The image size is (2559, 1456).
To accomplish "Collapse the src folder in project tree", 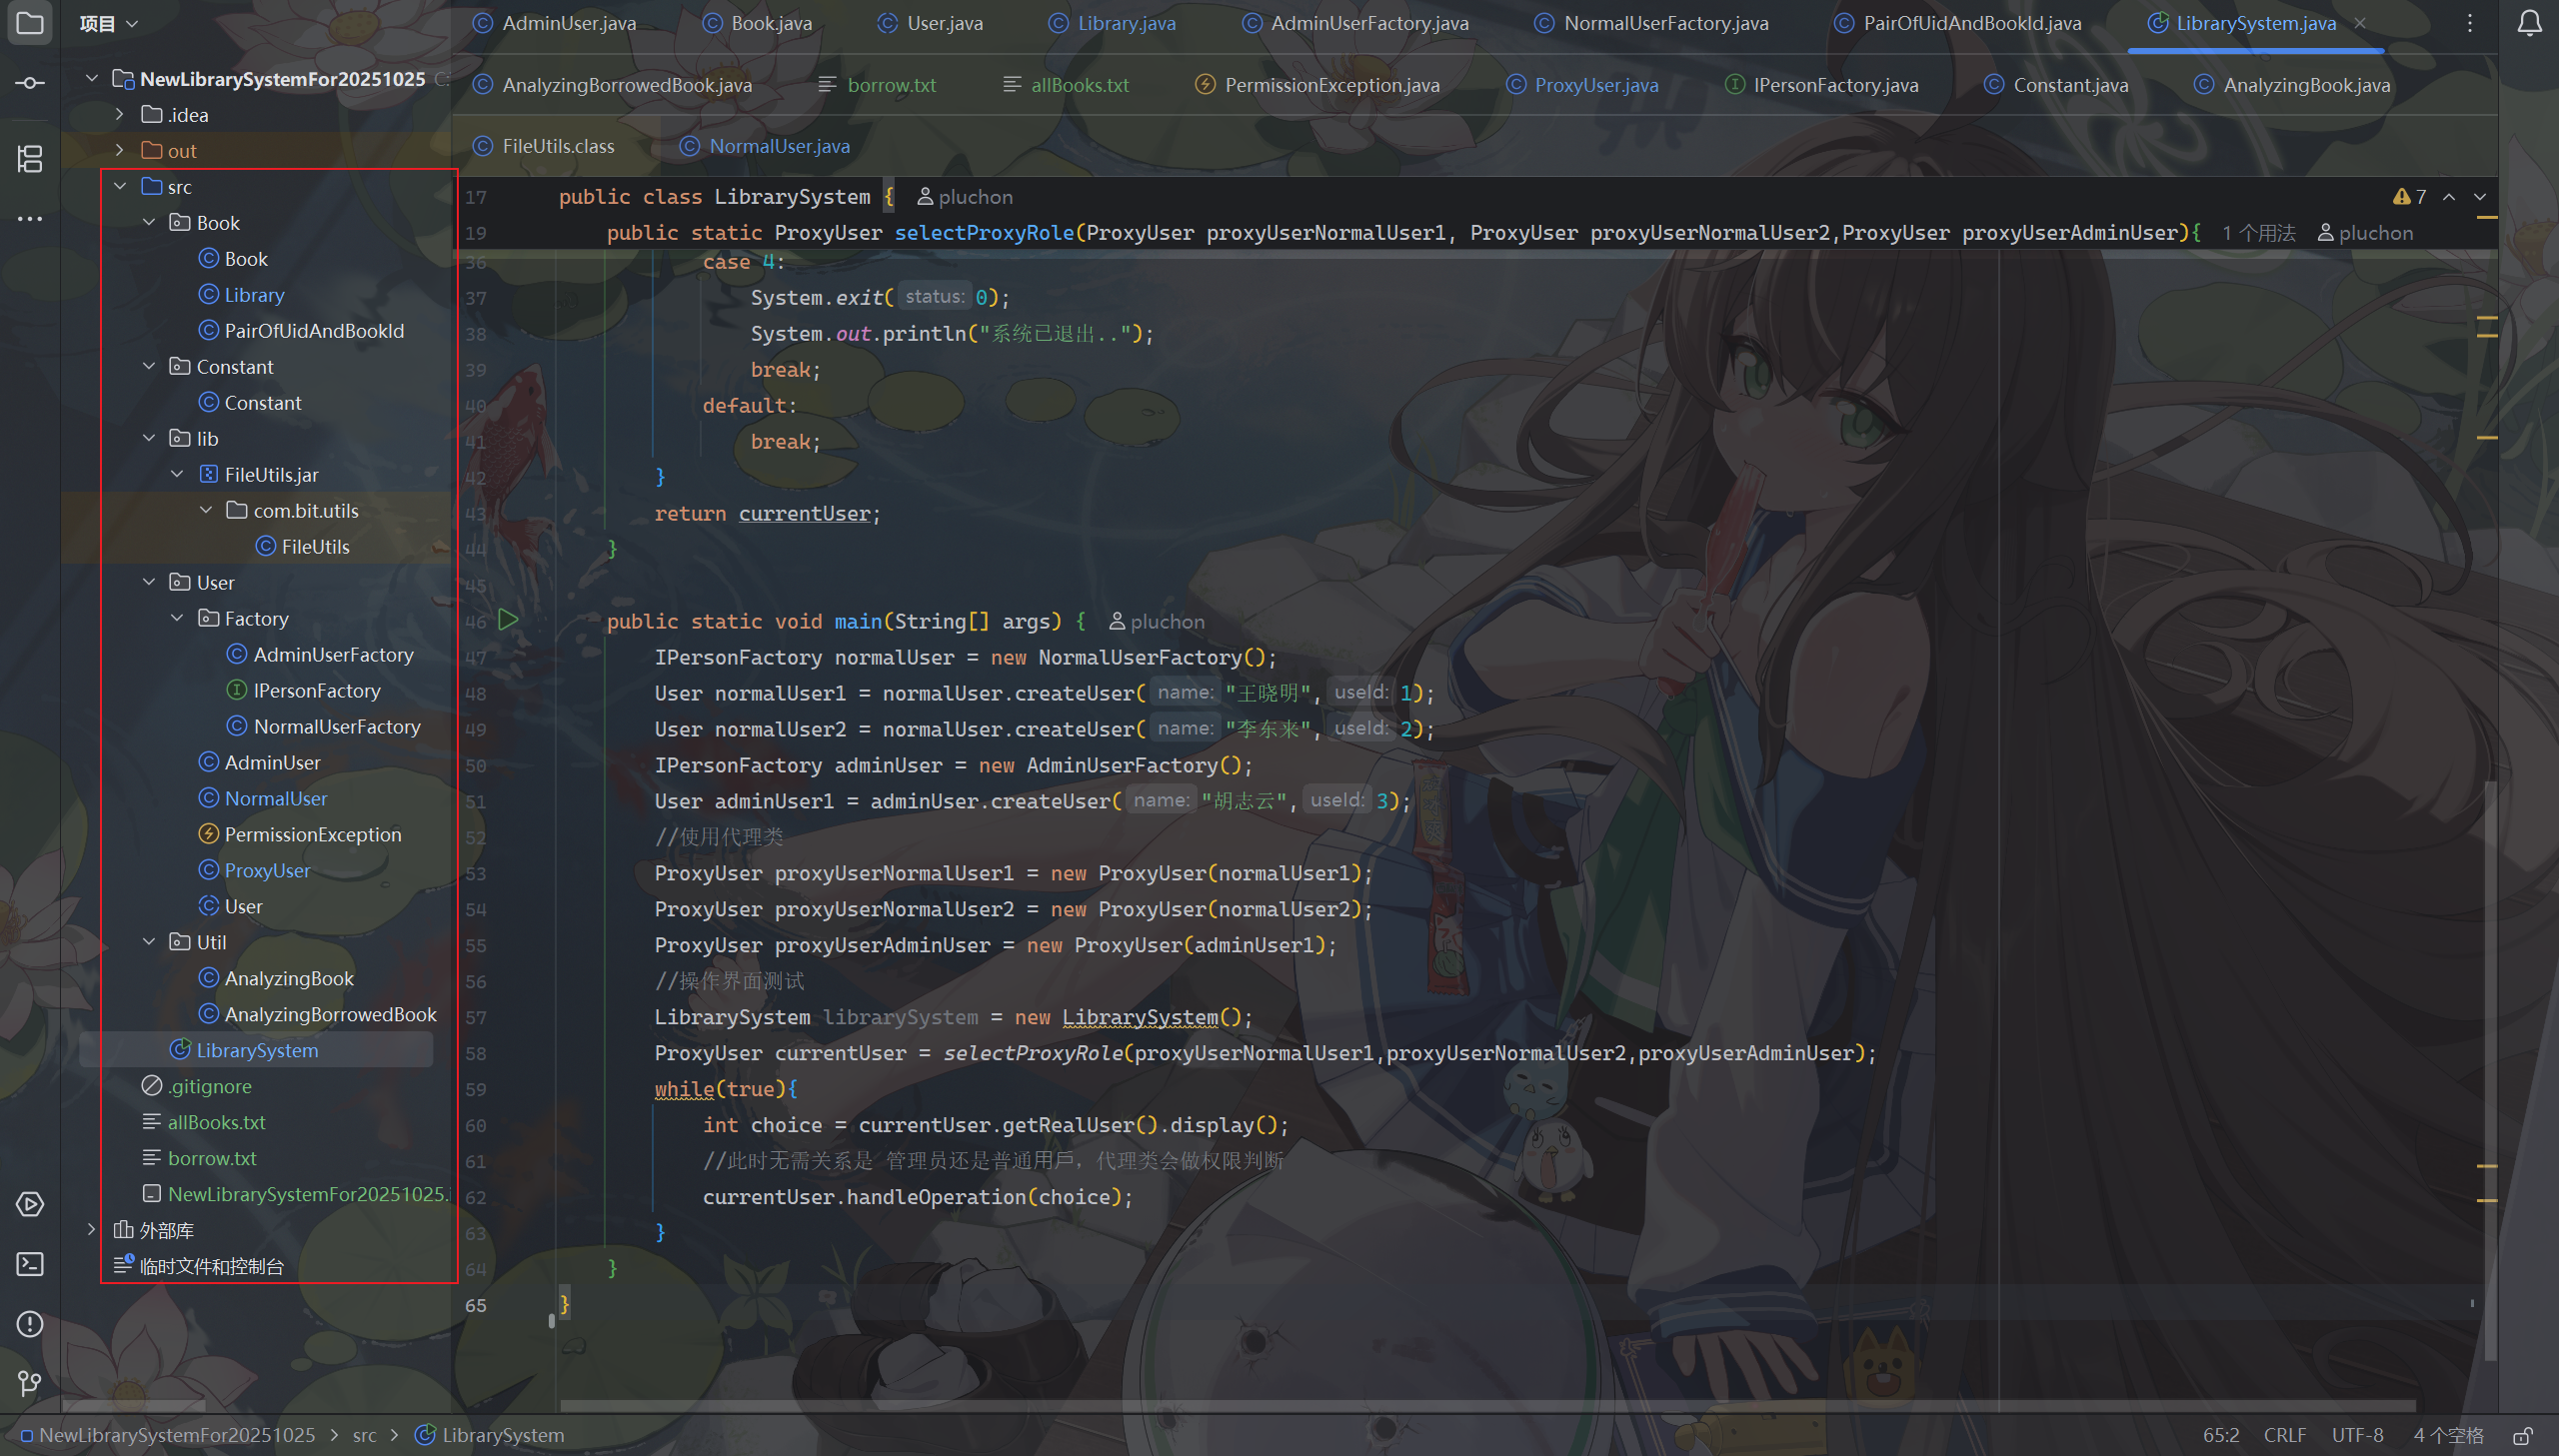I will click(120, 186).
